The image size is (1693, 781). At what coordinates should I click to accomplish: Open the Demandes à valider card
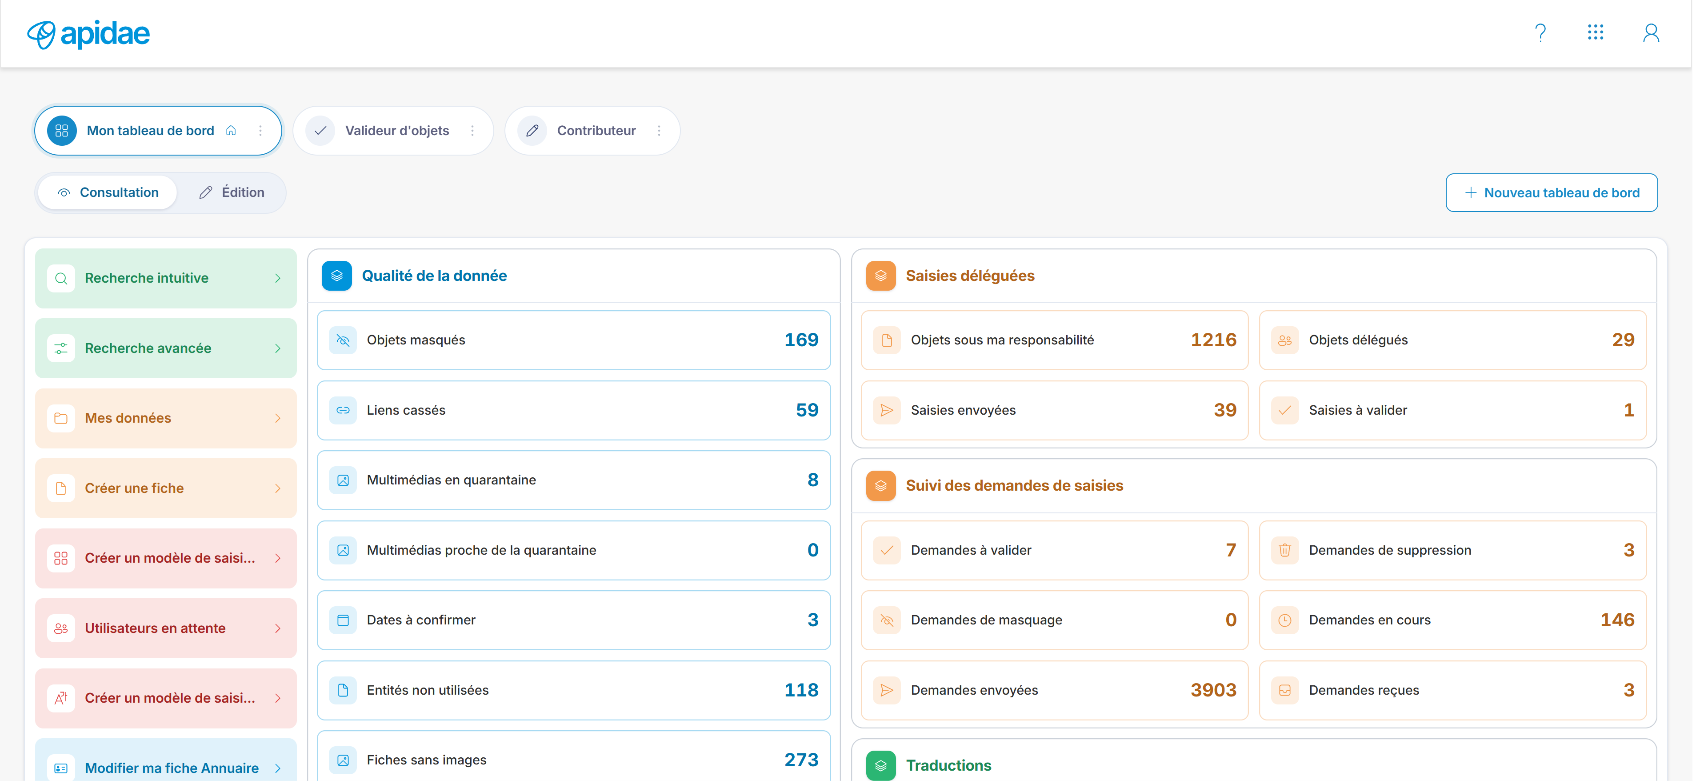1055,550
